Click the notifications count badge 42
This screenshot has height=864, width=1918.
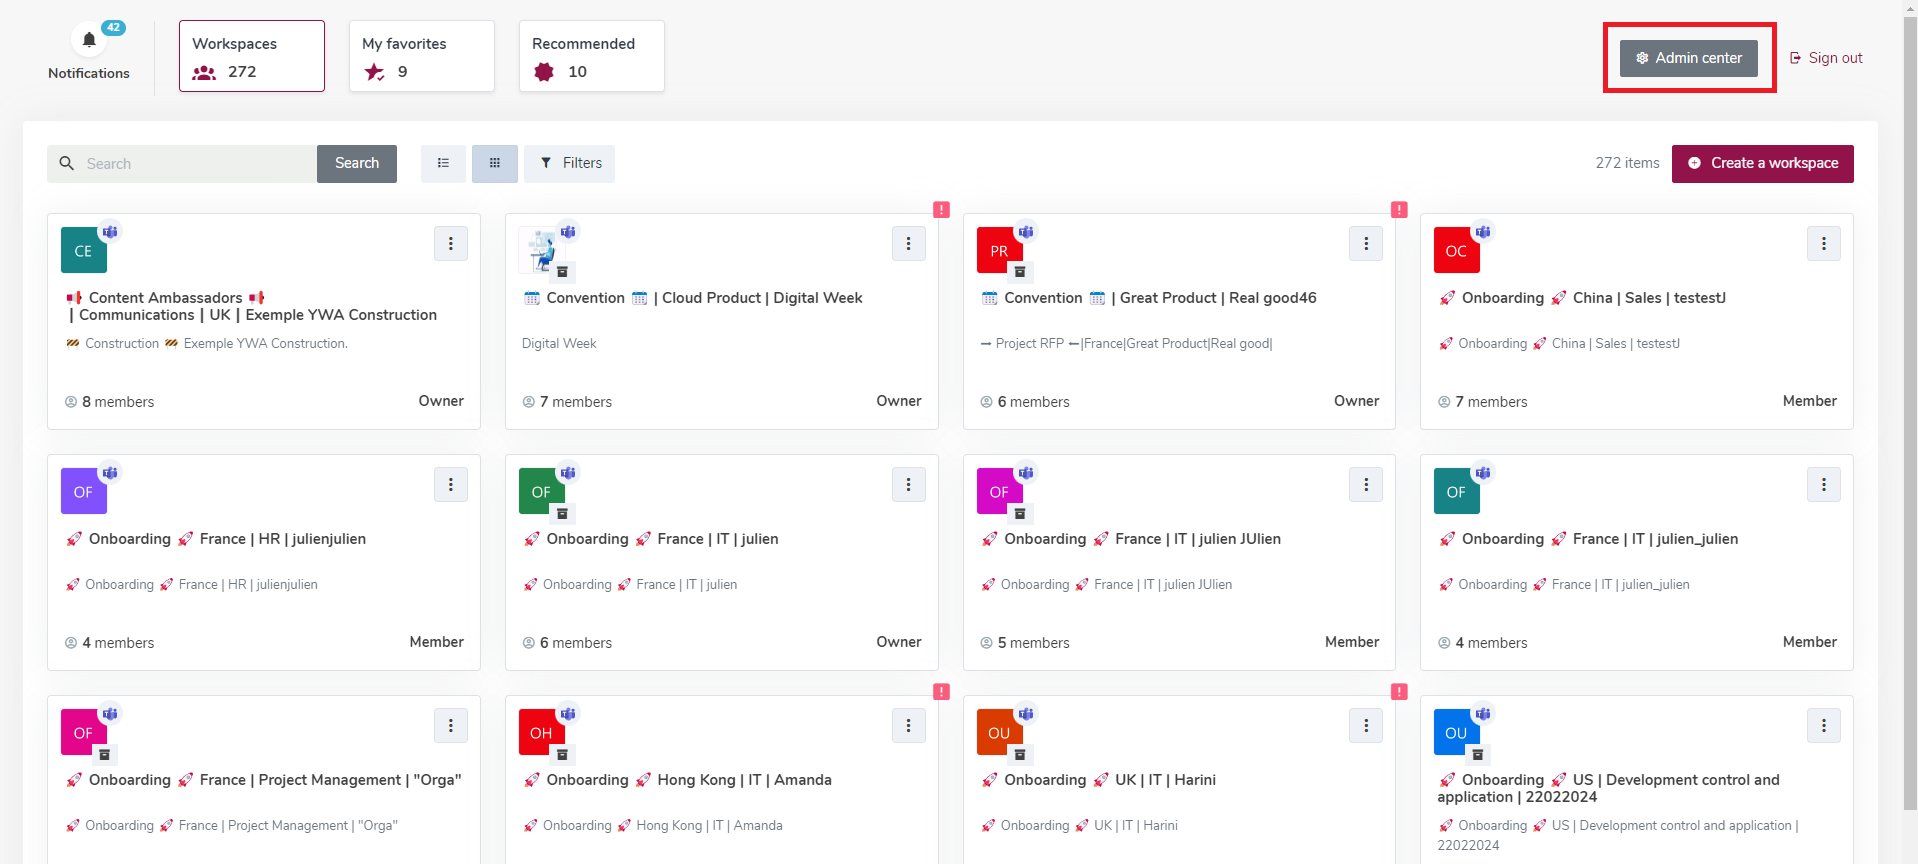click(x=114, y=28)
